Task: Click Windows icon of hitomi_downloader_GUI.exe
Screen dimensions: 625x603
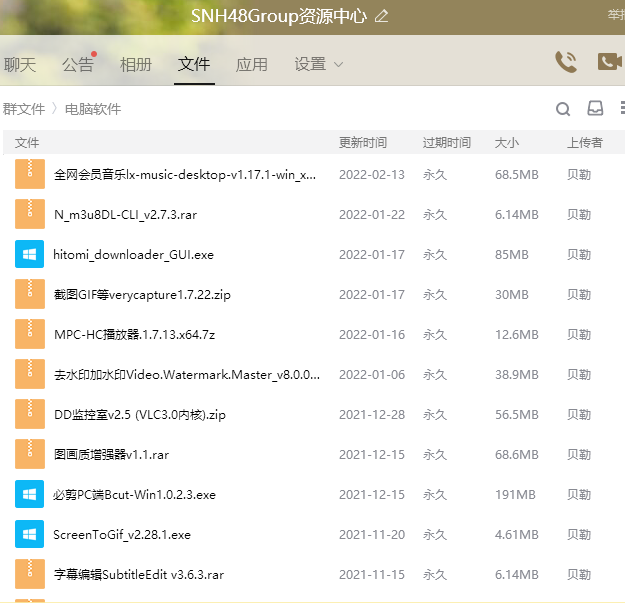Action: 29,254
